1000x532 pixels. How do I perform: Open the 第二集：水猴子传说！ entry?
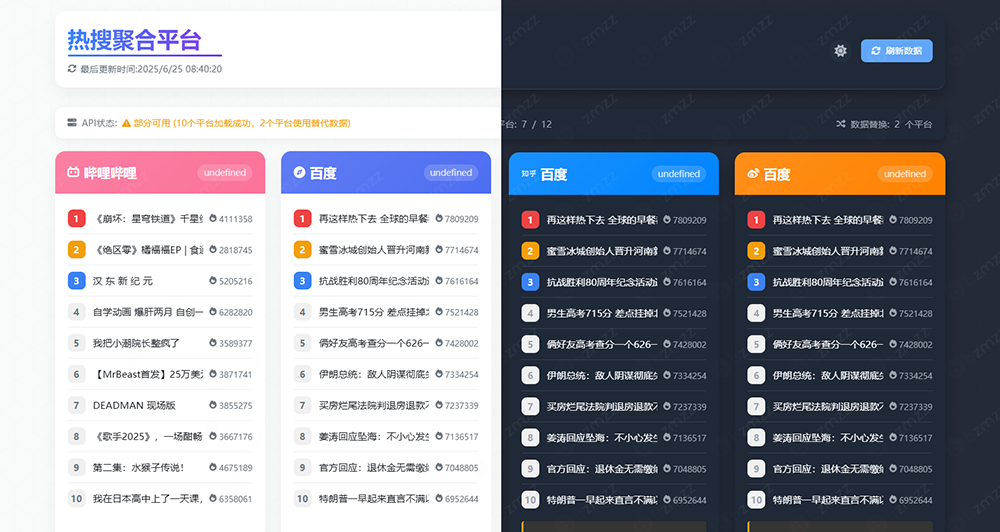tap(138, 468)
